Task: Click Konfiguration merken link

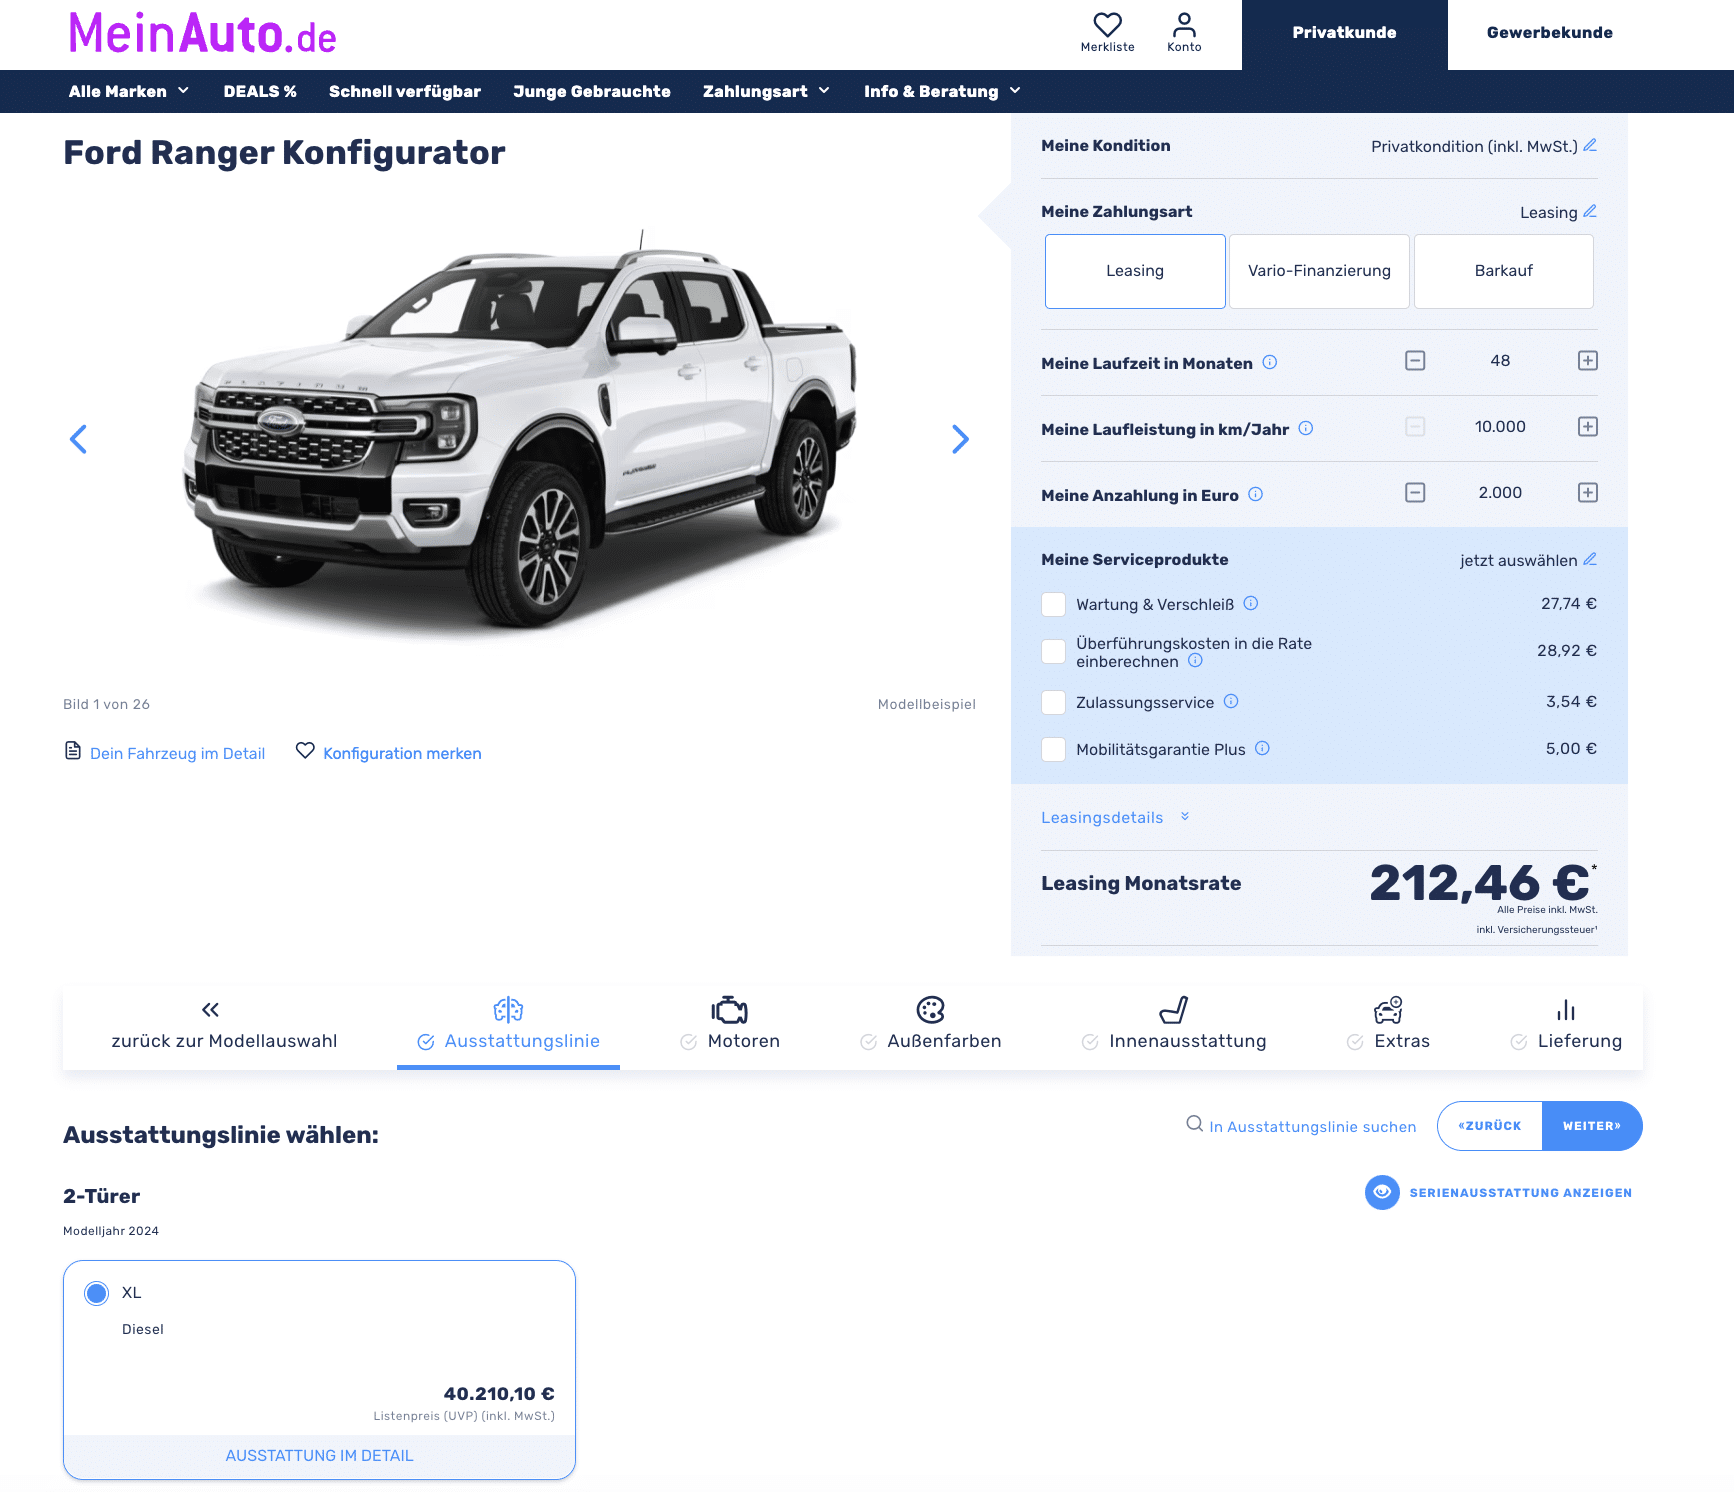Action: (x=402, y=753)
